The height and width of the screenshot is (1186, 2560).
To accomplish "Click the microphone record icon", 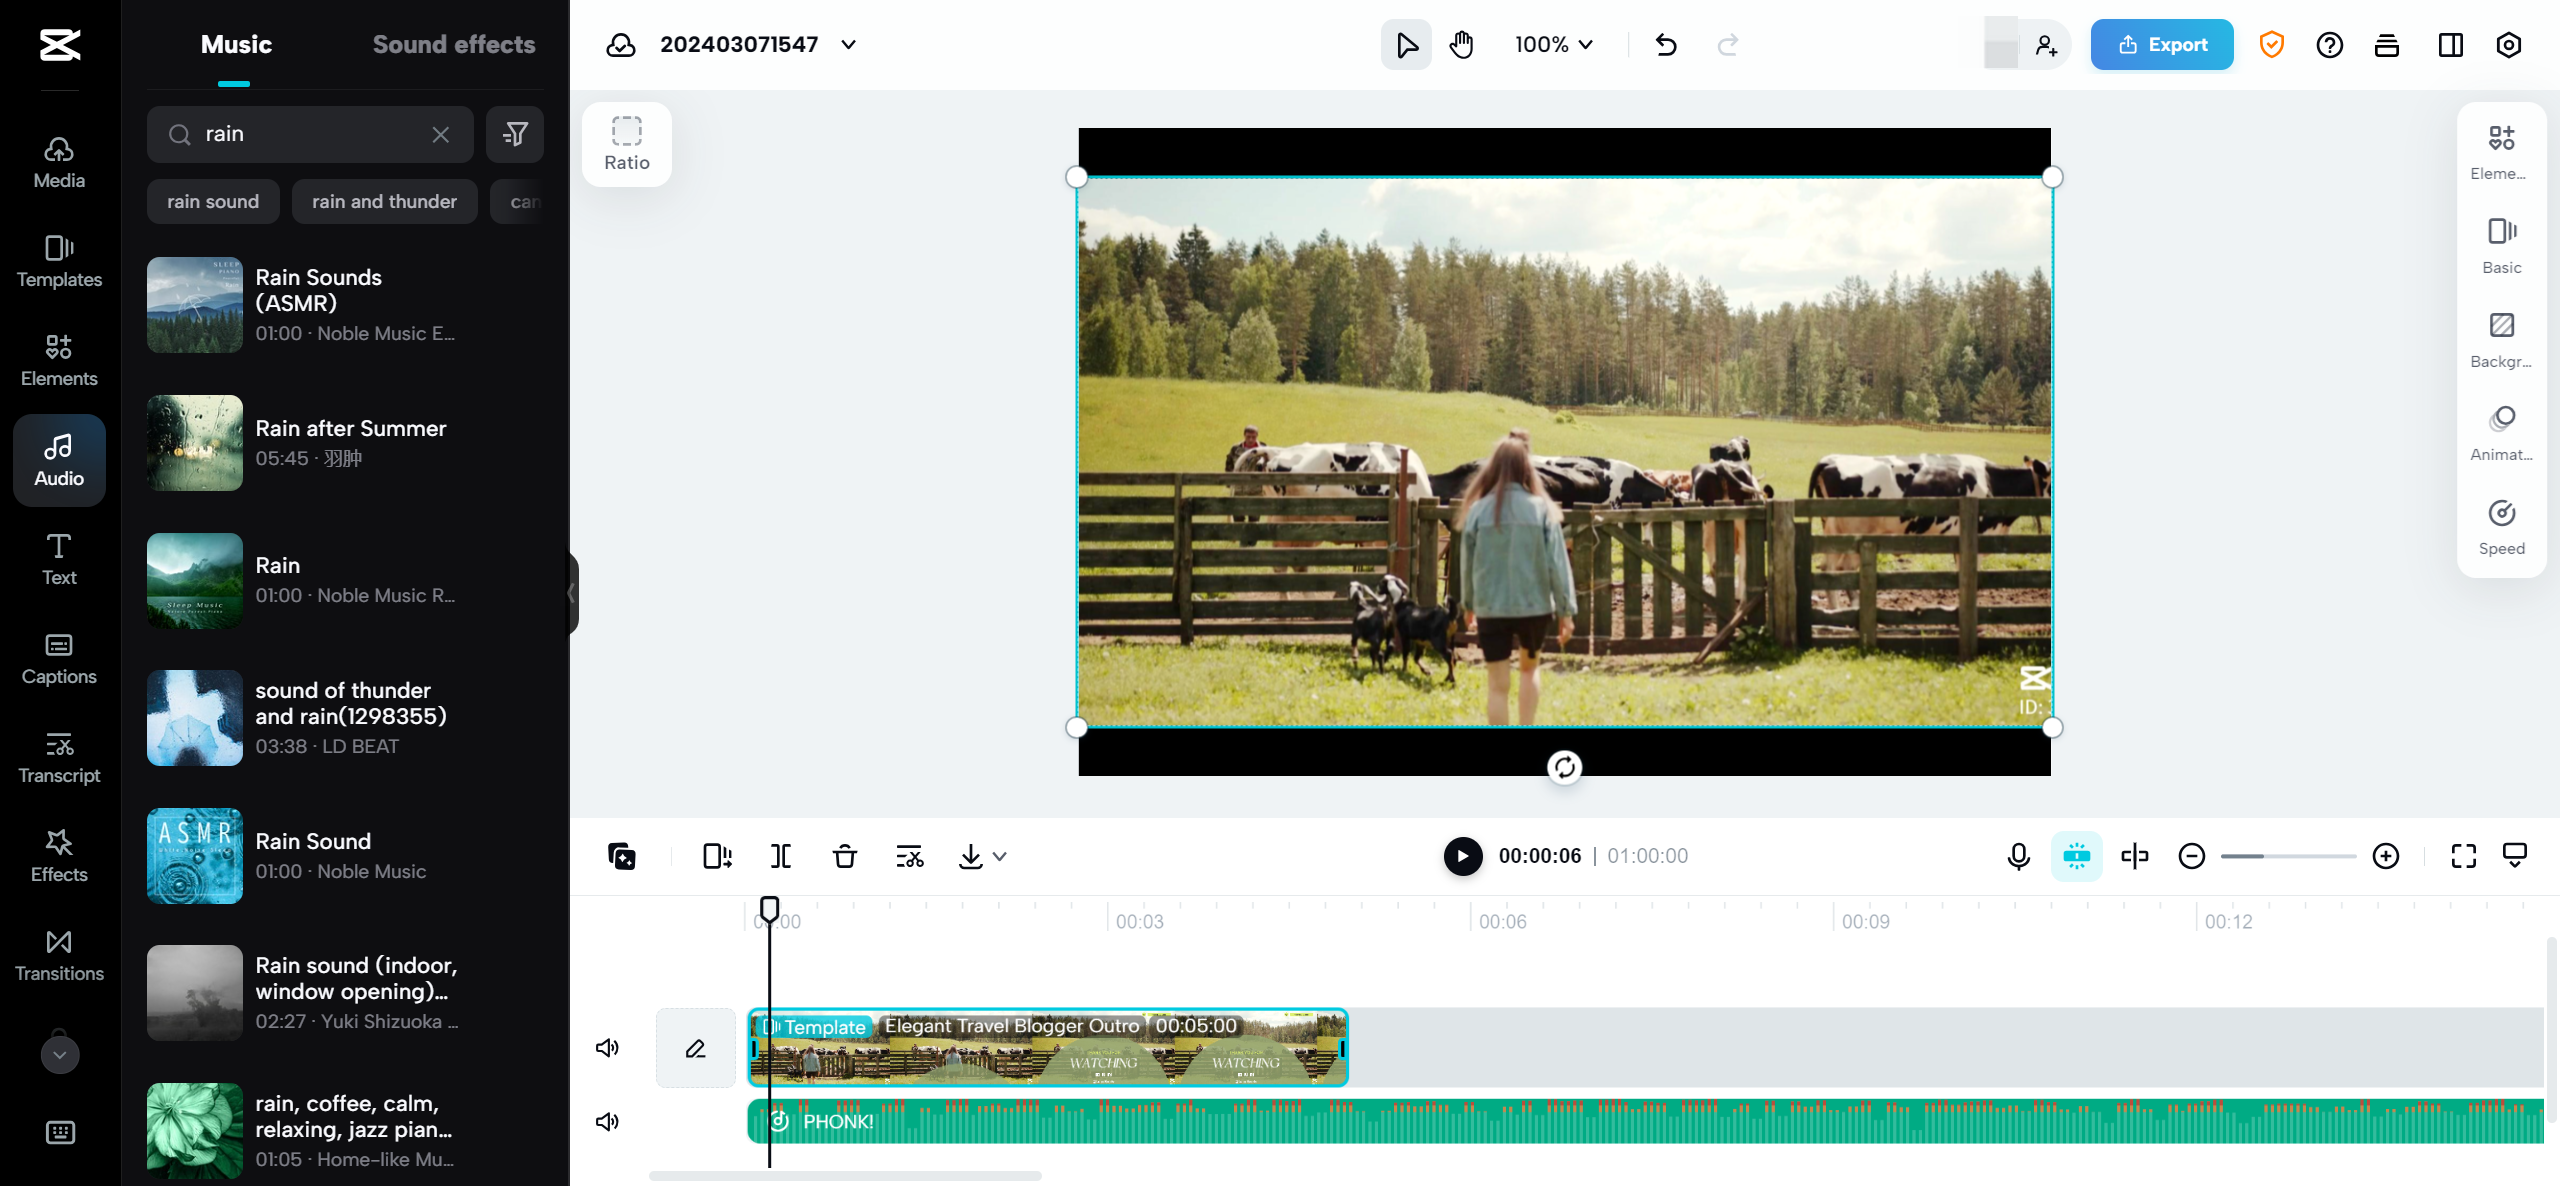I will click(2020, 856).
